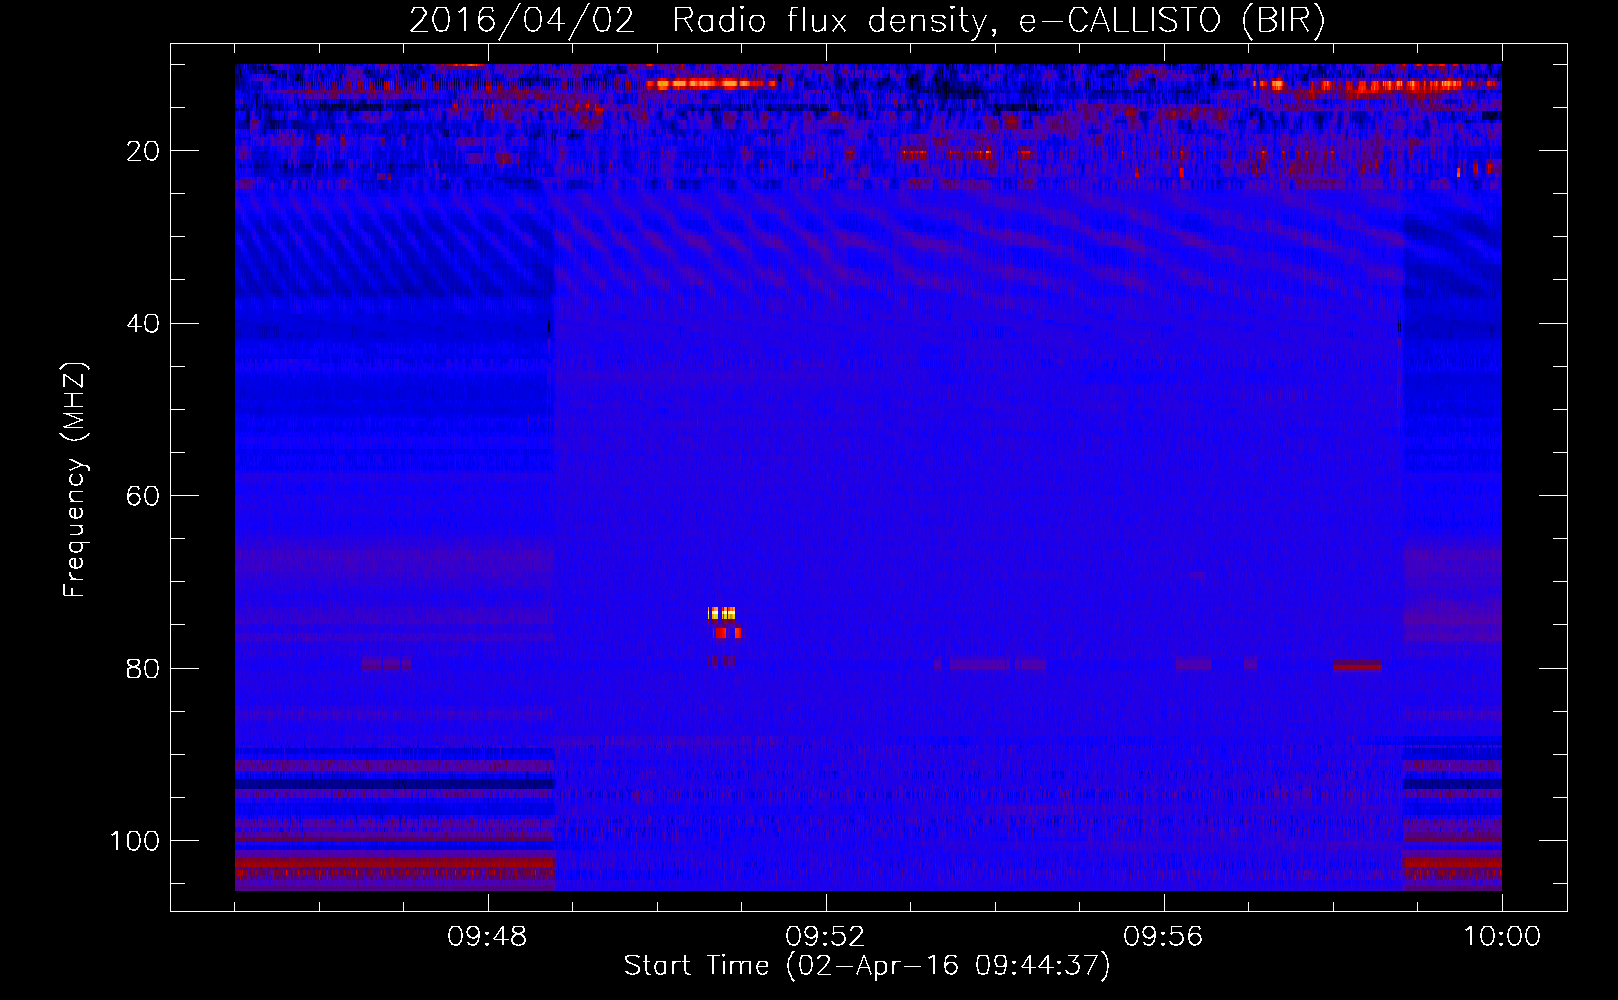Click the 20 MHz frequency tick label
This screenshot has width=1618, height=1000.
tap(144, 151)
